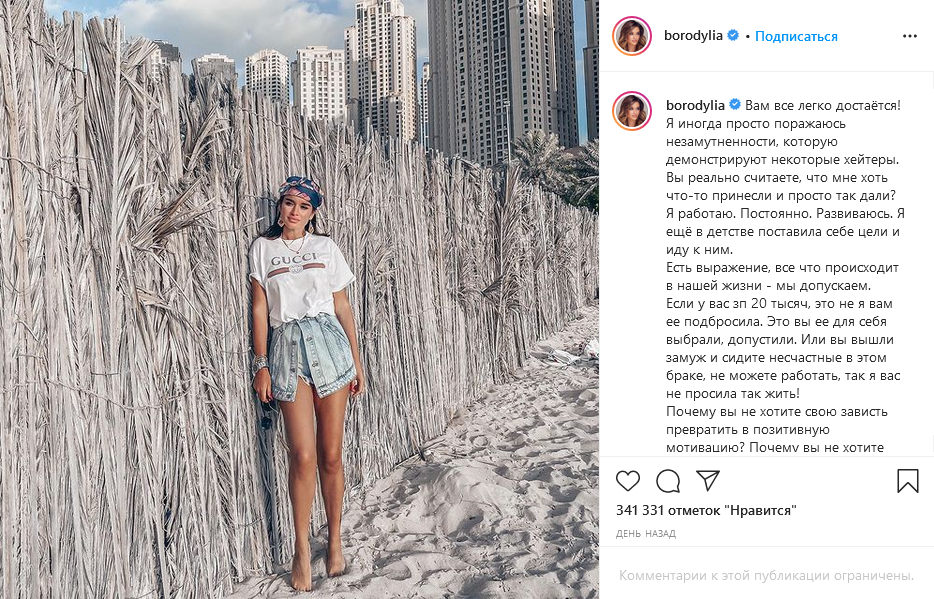The image size is (934, 599).
Task: Open borodylia avatar next to caption
Action: coord(632,111)
